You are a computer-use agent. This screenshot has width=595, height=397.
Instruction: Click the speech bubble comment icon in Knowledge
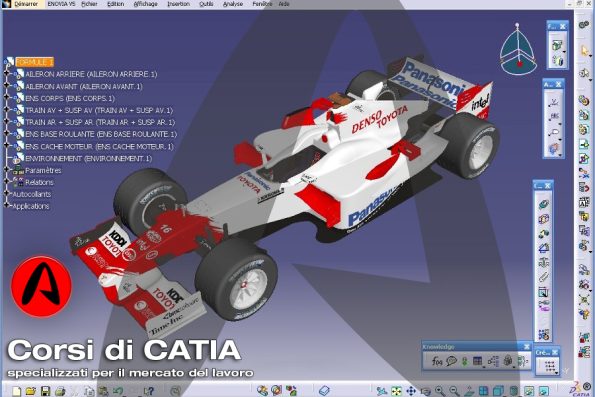[x=451, y=361]
